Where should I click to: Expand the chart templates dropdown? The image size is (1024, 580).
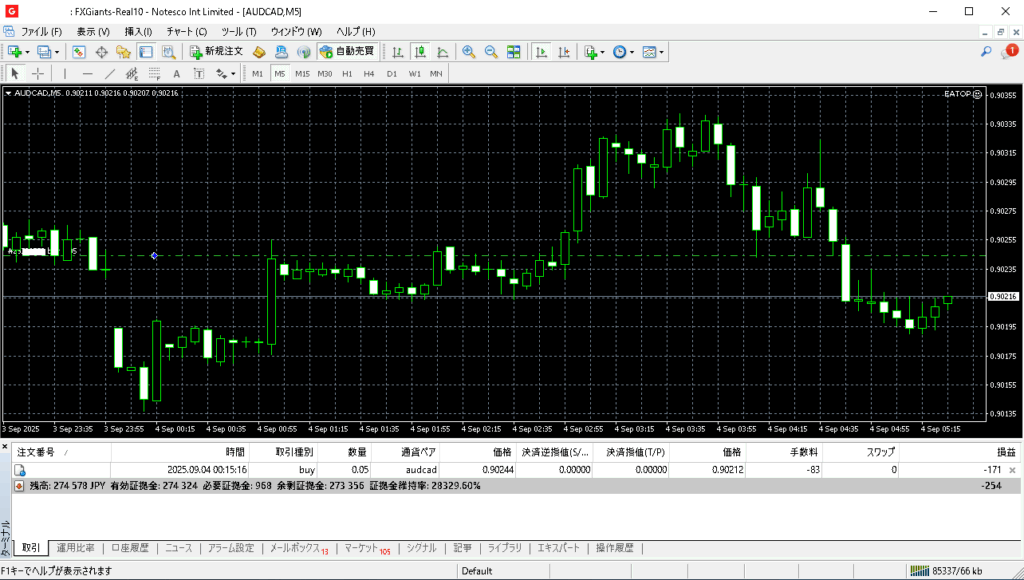coord(661,51)
